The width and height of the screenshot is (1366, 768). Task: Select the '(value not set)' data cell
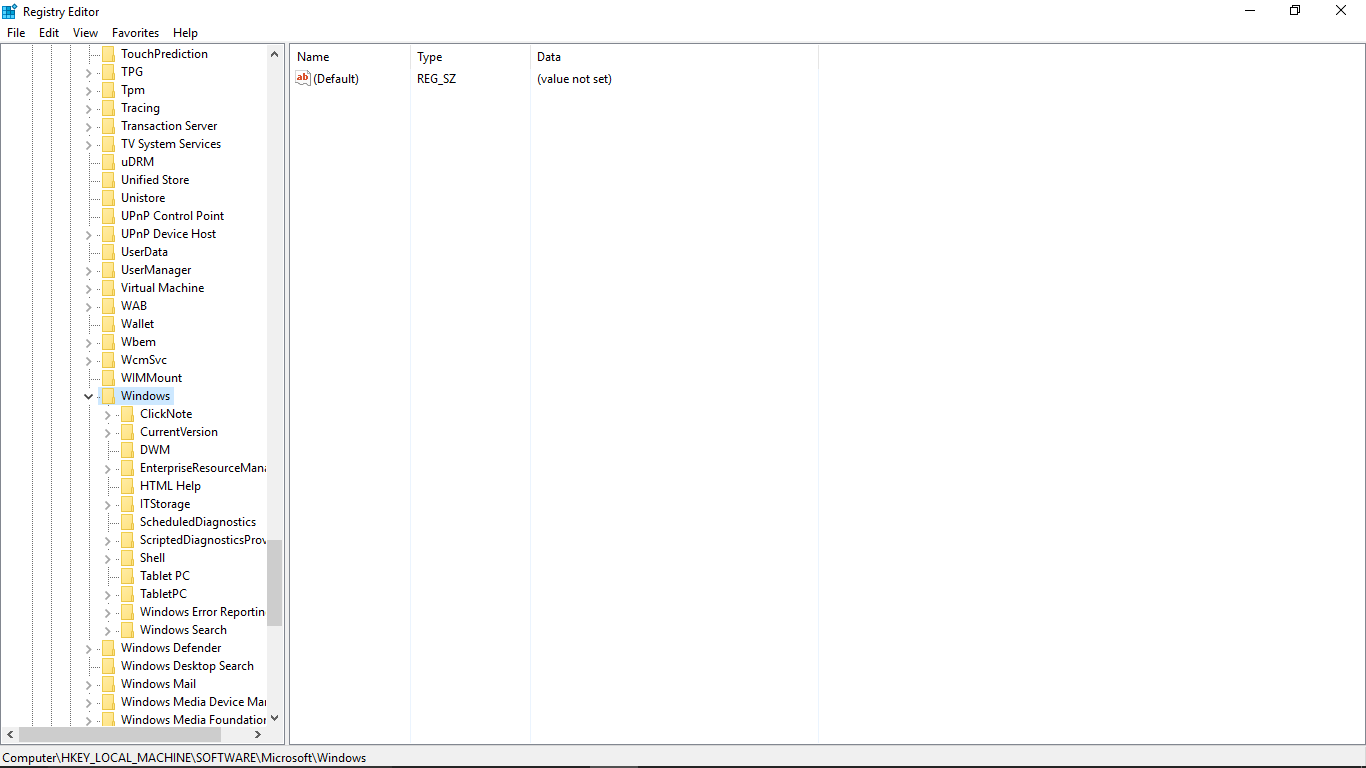574,79
